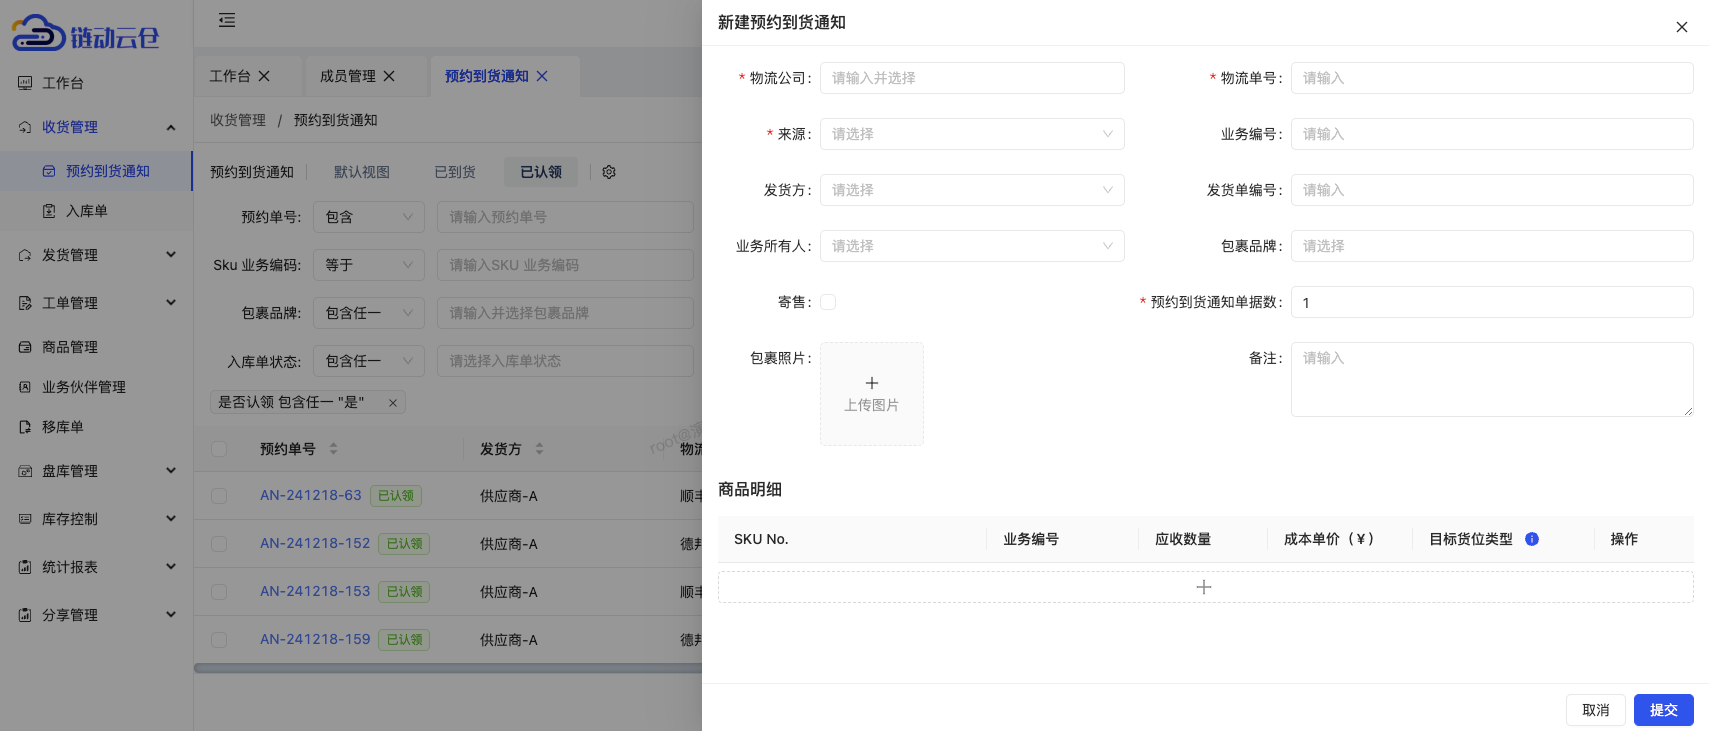This screenshot has width=1709, height=731.
Task: Open the 成员管理 page tab
Action: tap(348, 76)
